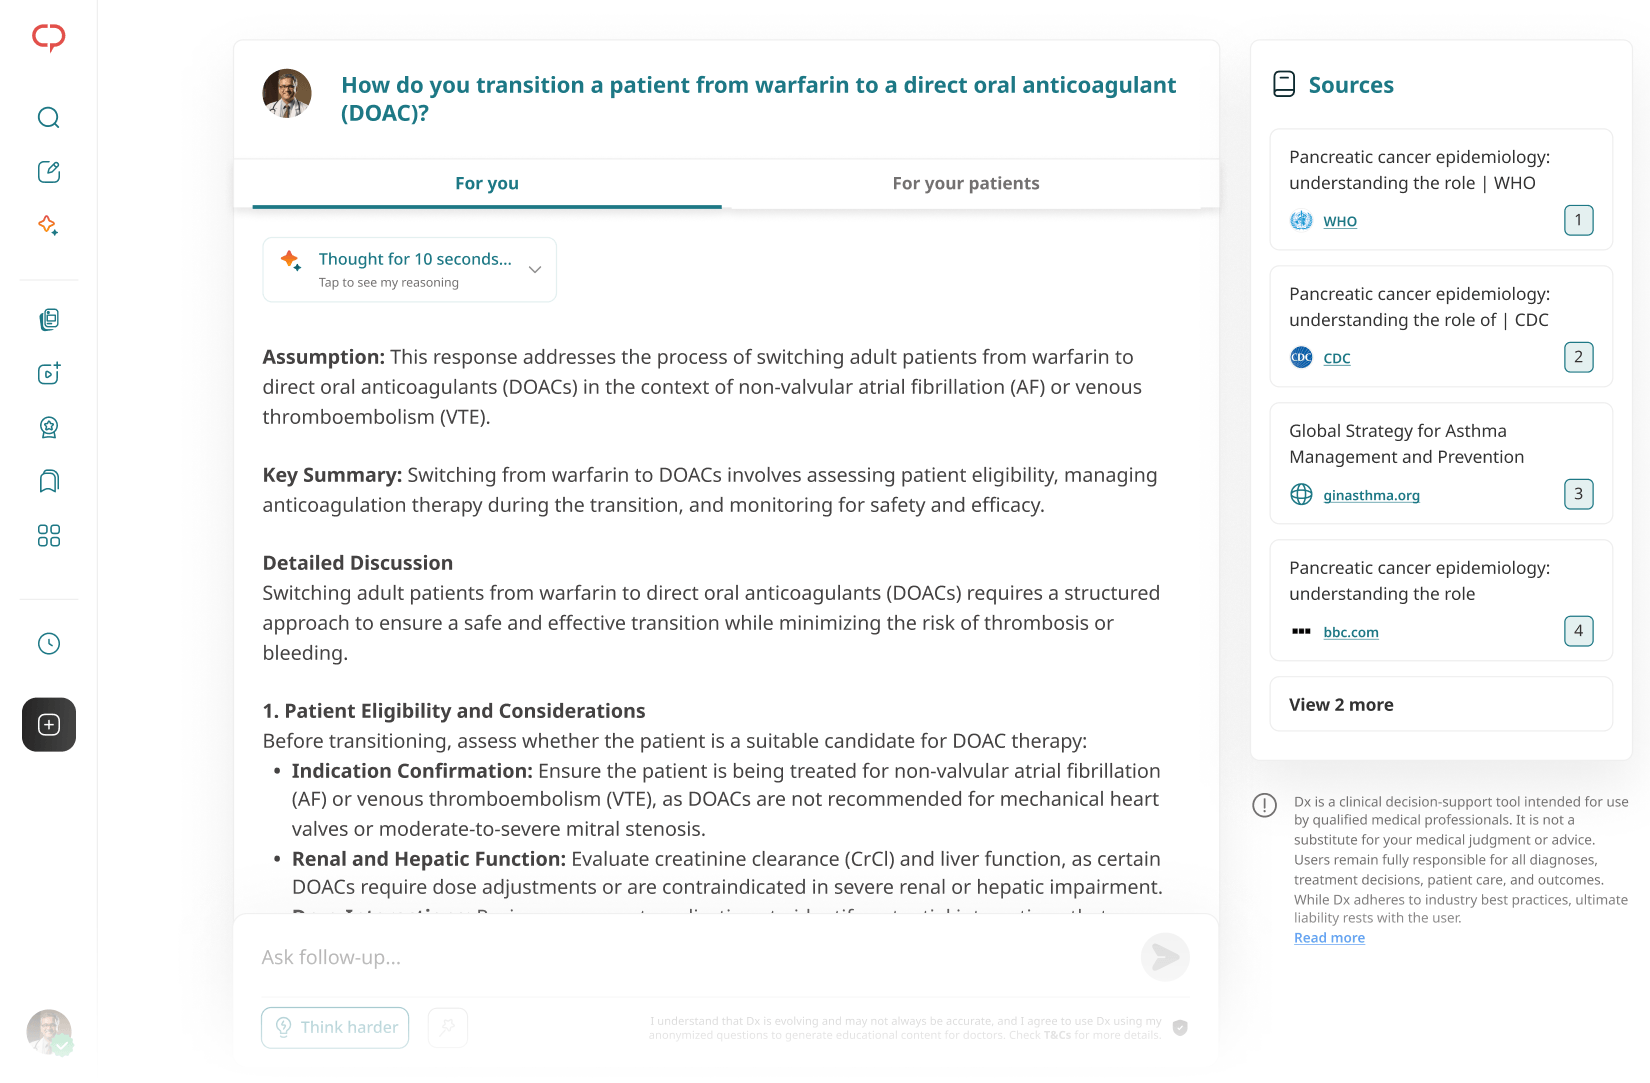Start a new note with edit icon

[49, 172]
